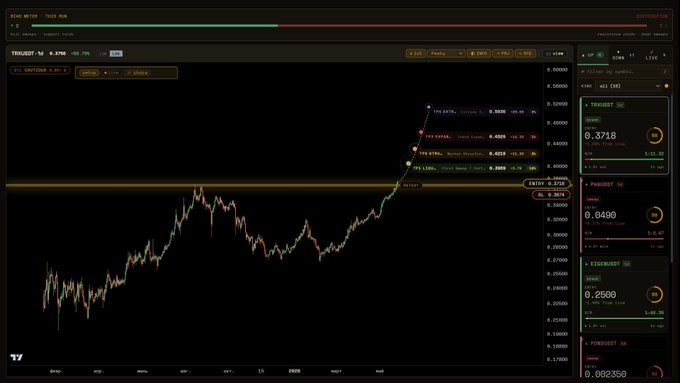Click the ENTRY 0.3718 price label
This screenshot has width=680, height=383.
[546, 183]
